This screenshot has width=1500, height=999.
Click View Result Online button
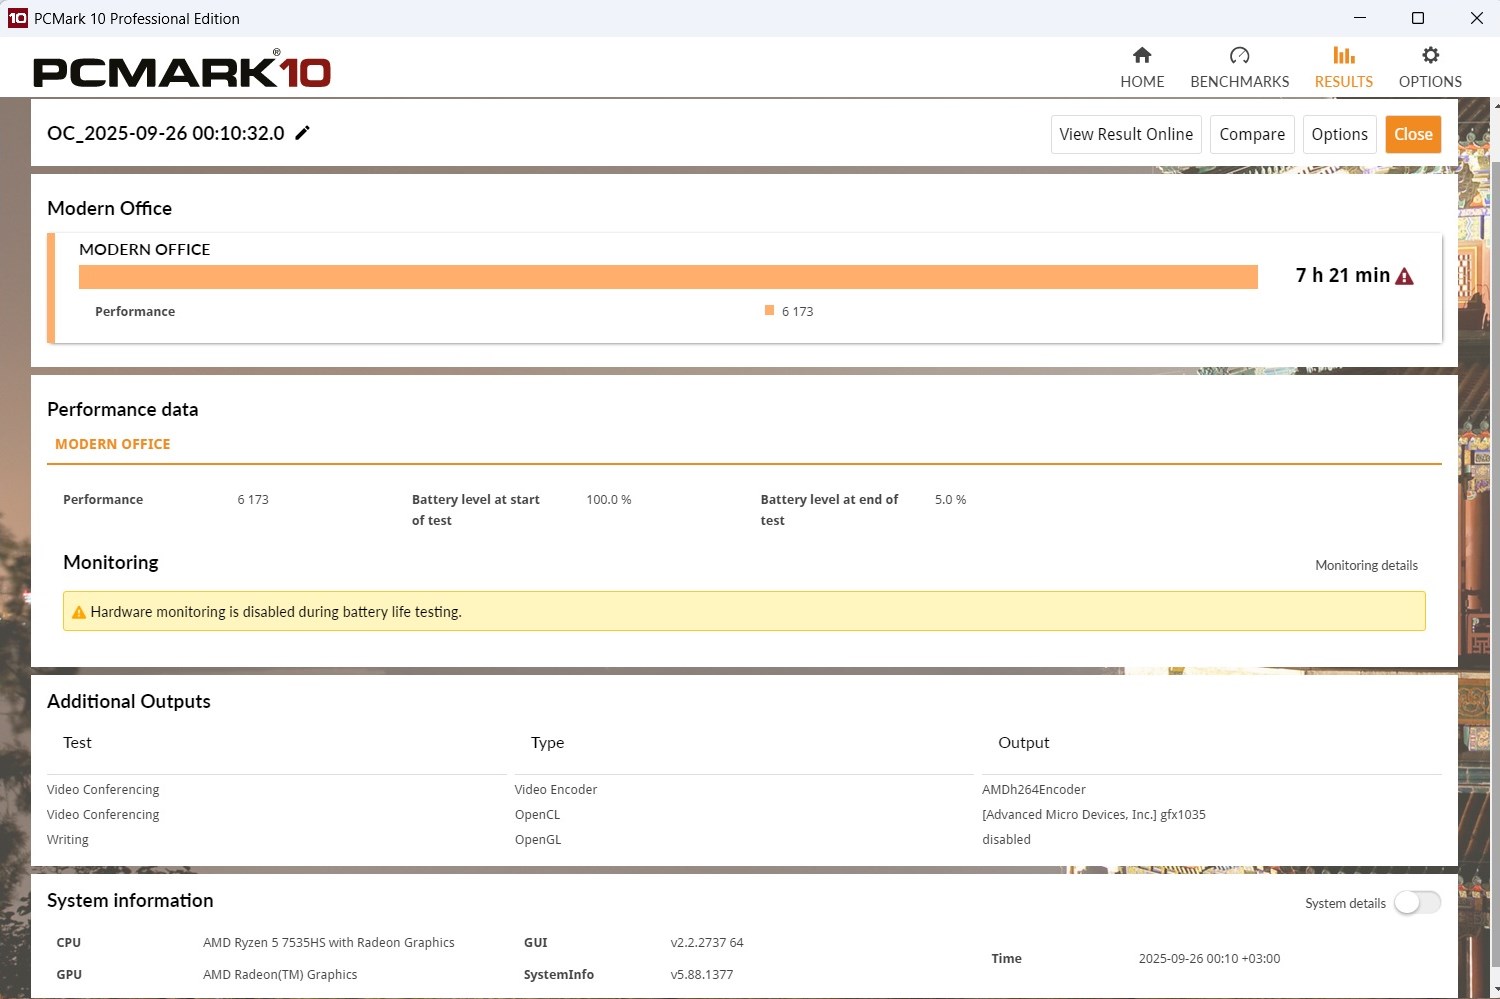[x=1126, y=134]
